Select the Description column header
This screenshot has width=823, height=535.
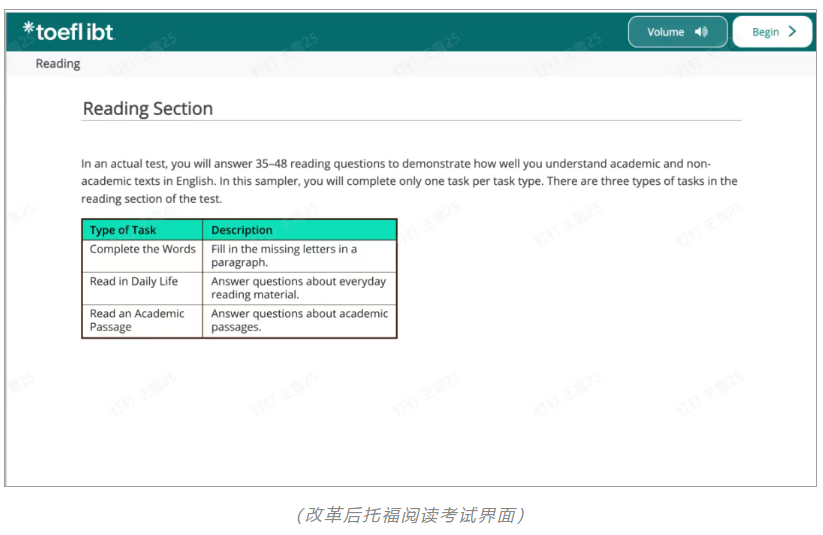coord(242,230)
